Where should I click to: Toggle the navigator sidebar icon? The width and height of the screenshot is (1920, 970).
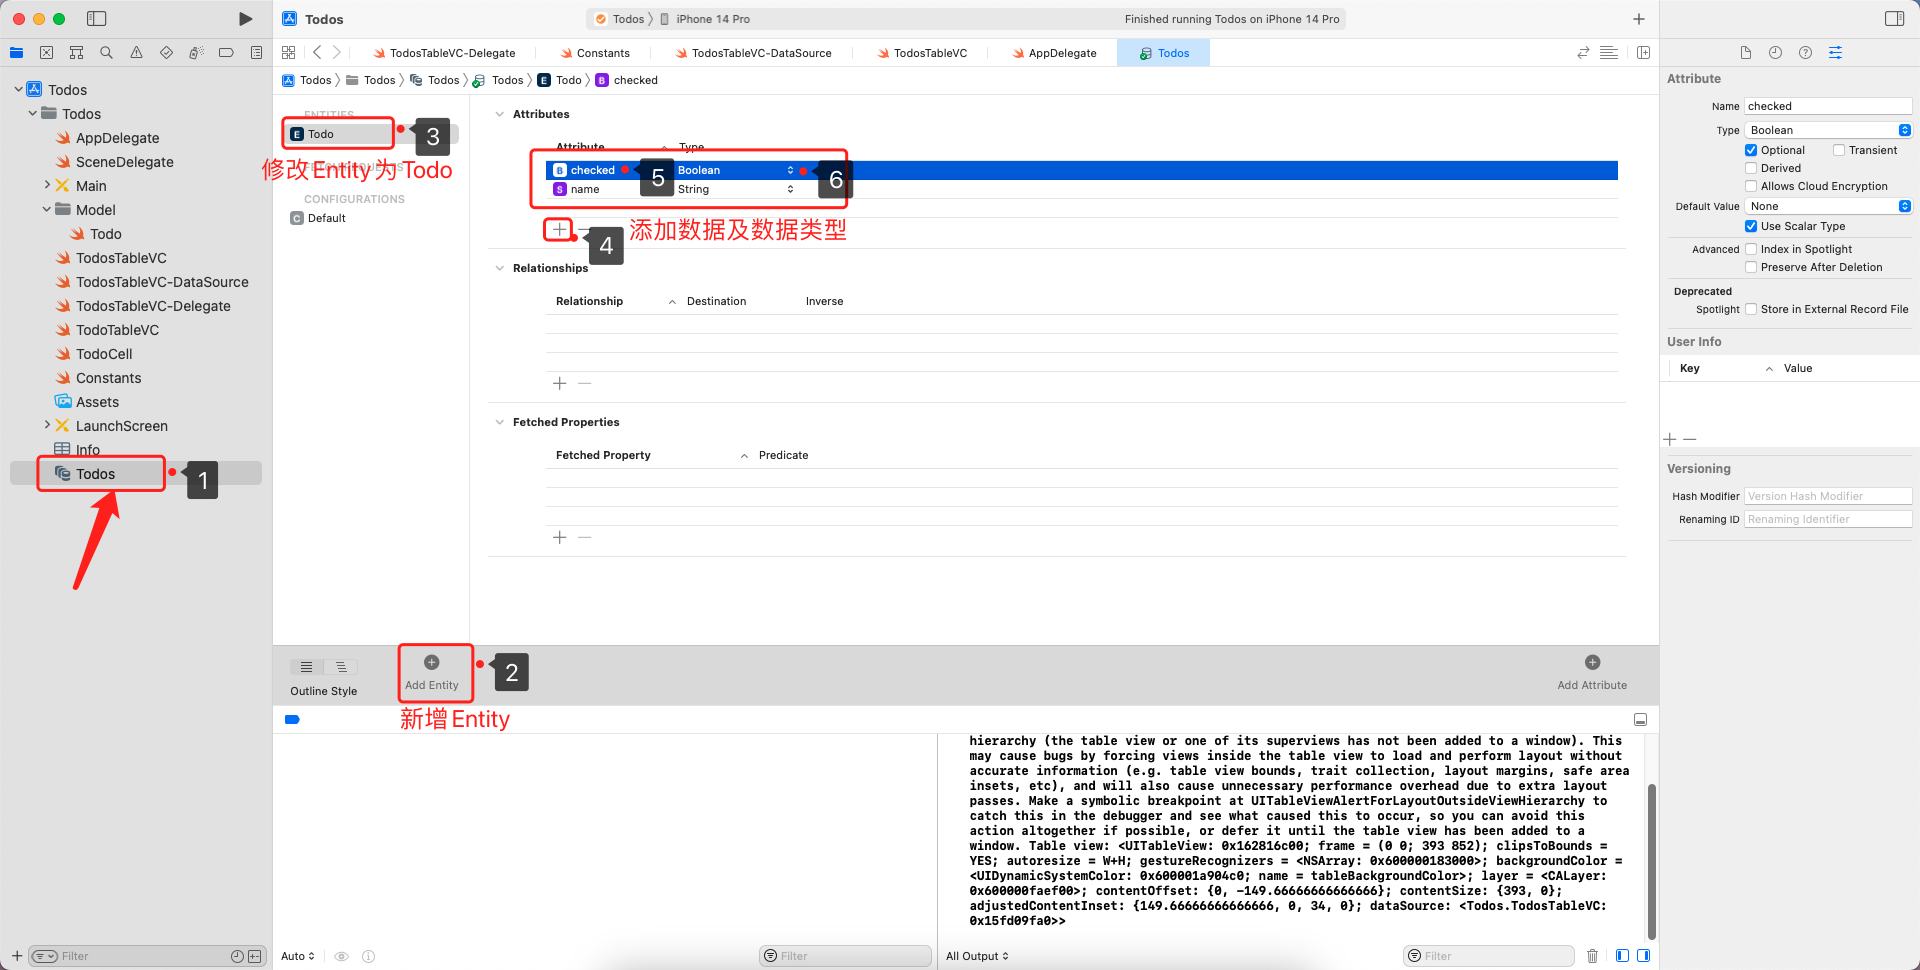click(x=97, y=19)
